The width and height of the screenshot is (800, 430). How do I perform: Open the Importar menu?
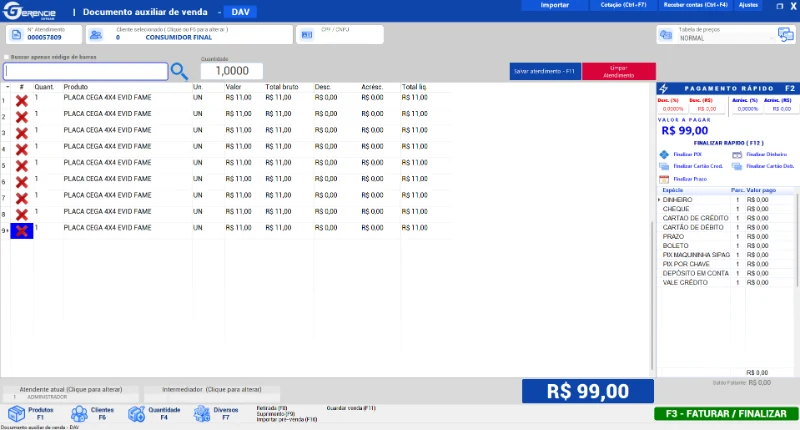555,5
